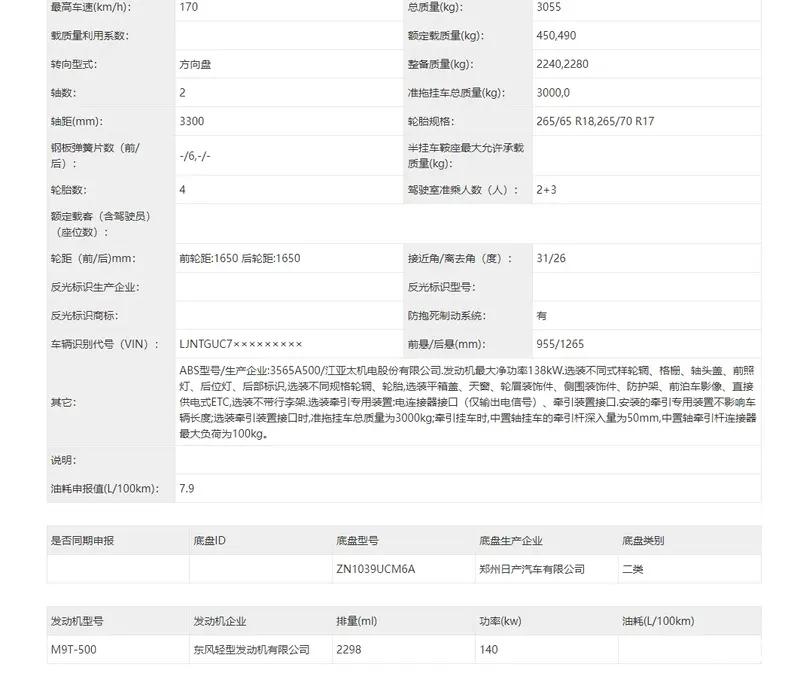Select the 底盘ID column header
The height and width of the screenshot is (674, 800).
[x=209, y=541]
